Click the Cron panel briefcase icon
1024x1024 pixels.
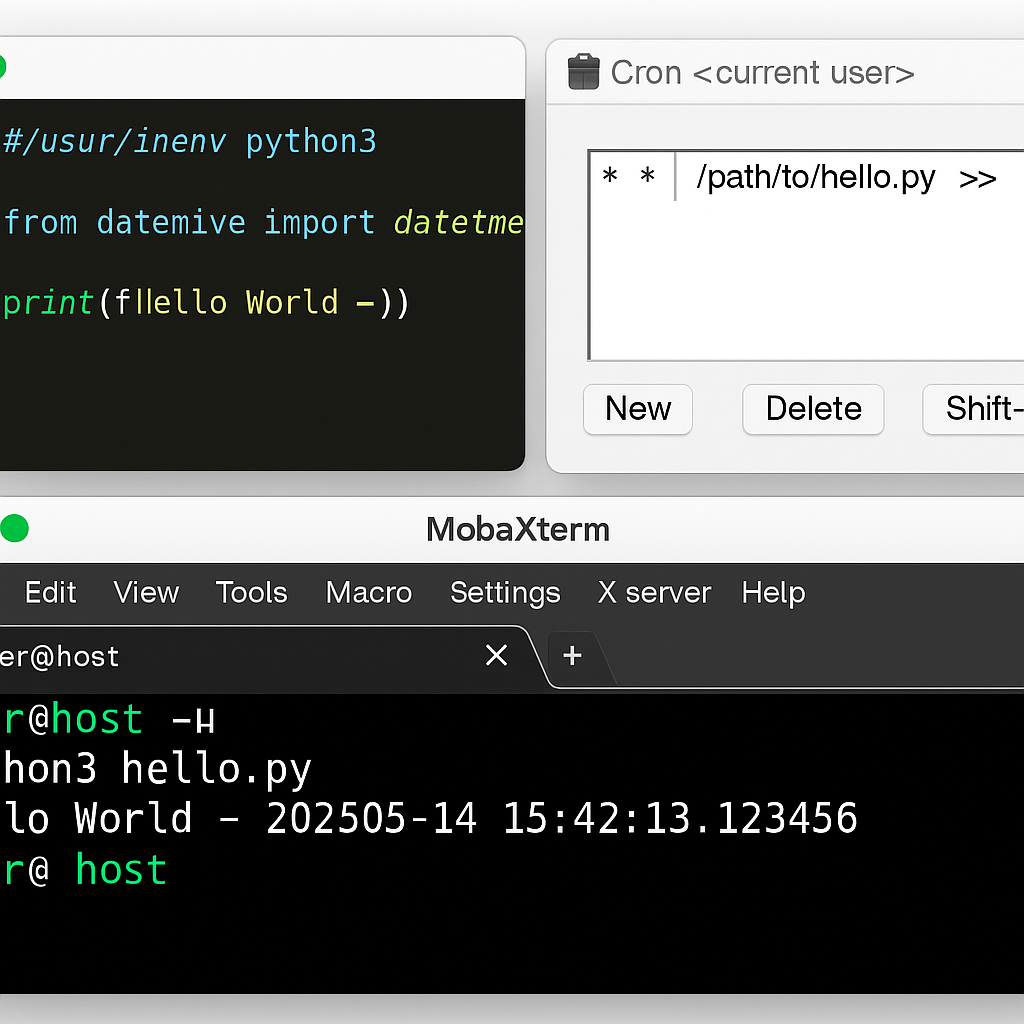(x=584, y=72)
